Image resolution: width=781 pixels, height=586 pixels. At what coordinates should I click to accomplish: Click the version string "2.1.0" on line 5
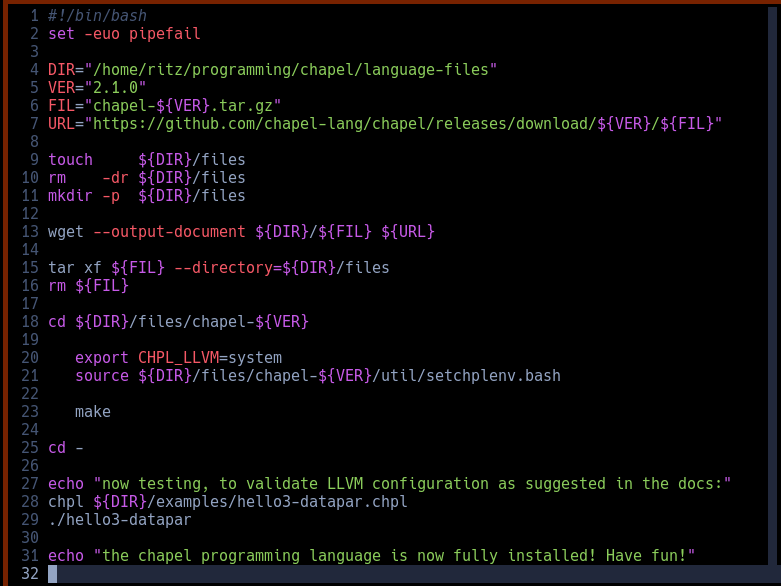(115, 87)
